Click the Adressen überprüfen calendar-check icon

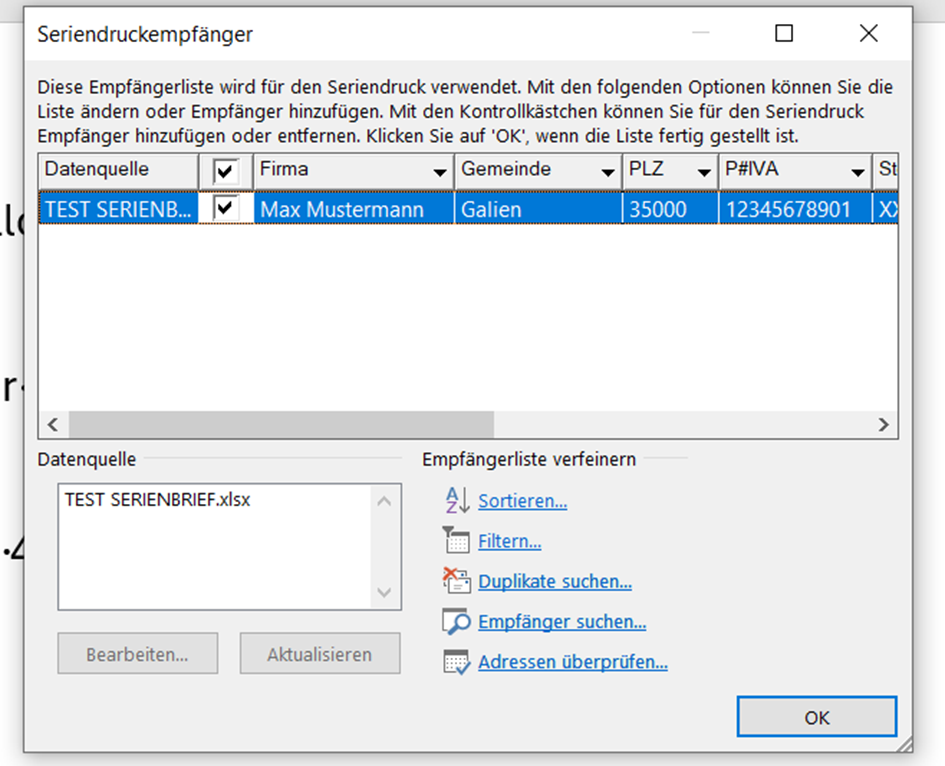(x=456, y=662)
